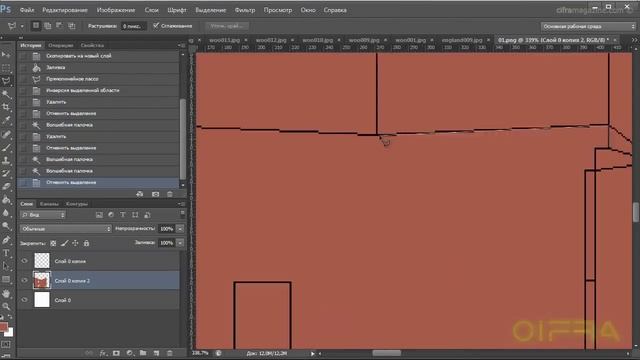Click Add to selection mode icon
640x360 pixels.
pyautogui.click(x=48, y=26)
